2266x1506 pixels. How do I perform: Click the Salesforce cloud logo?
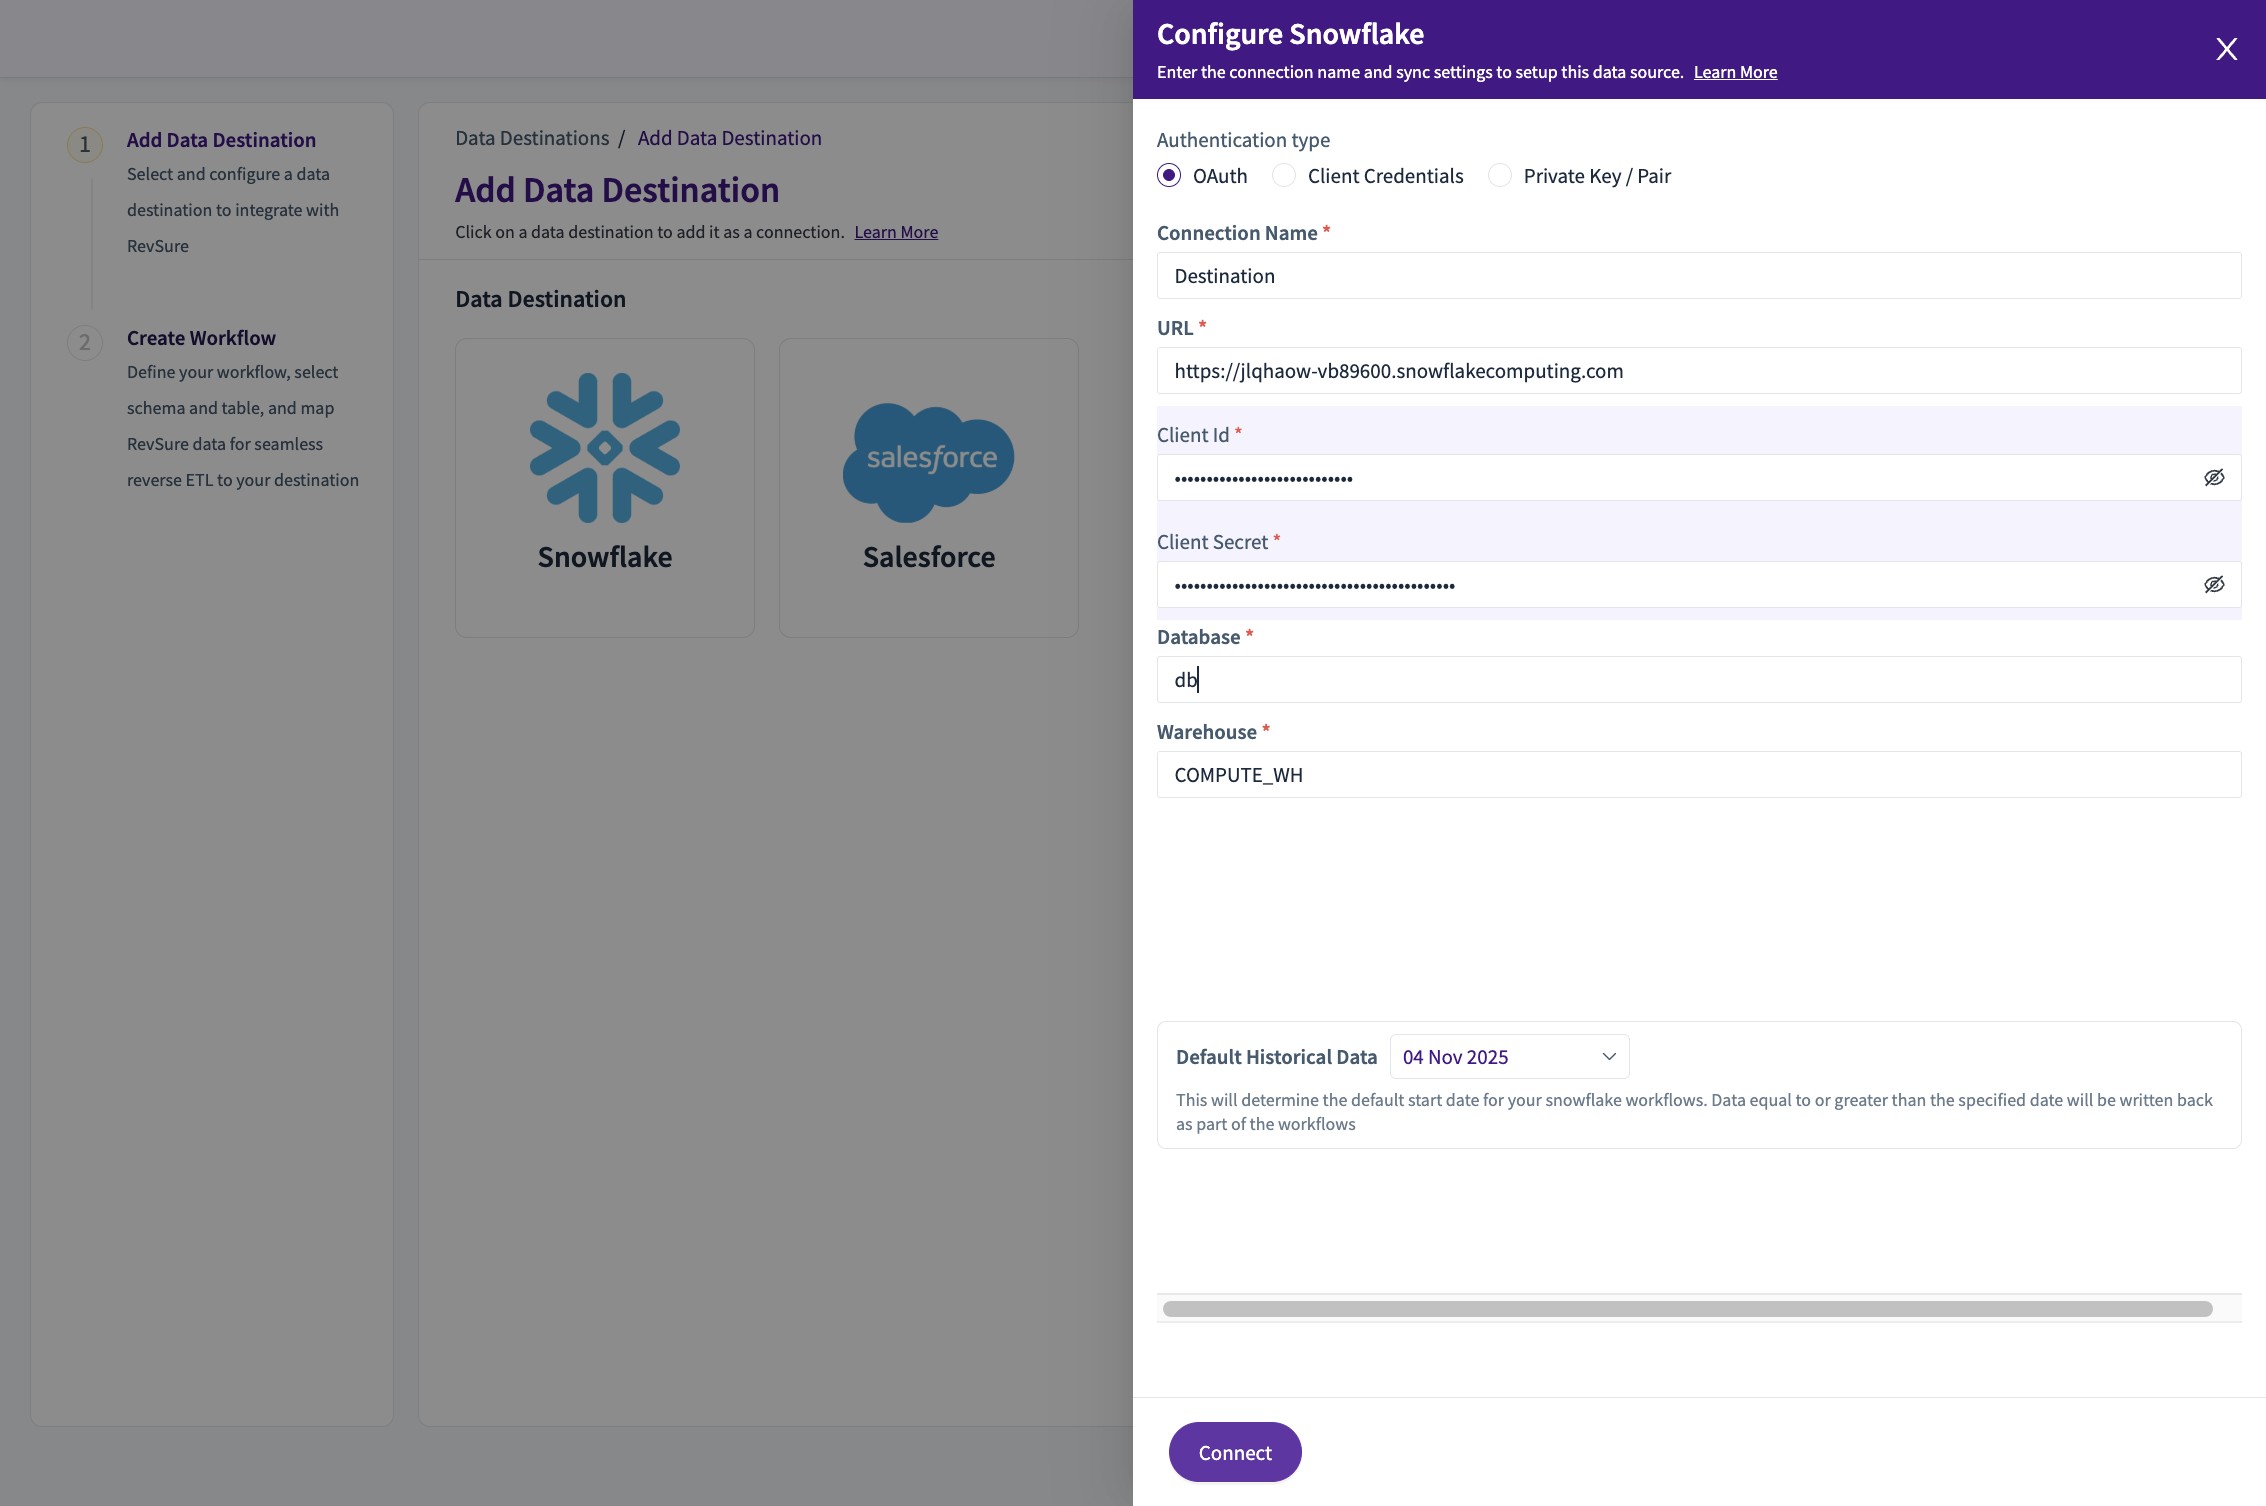(x=928, y=460)
